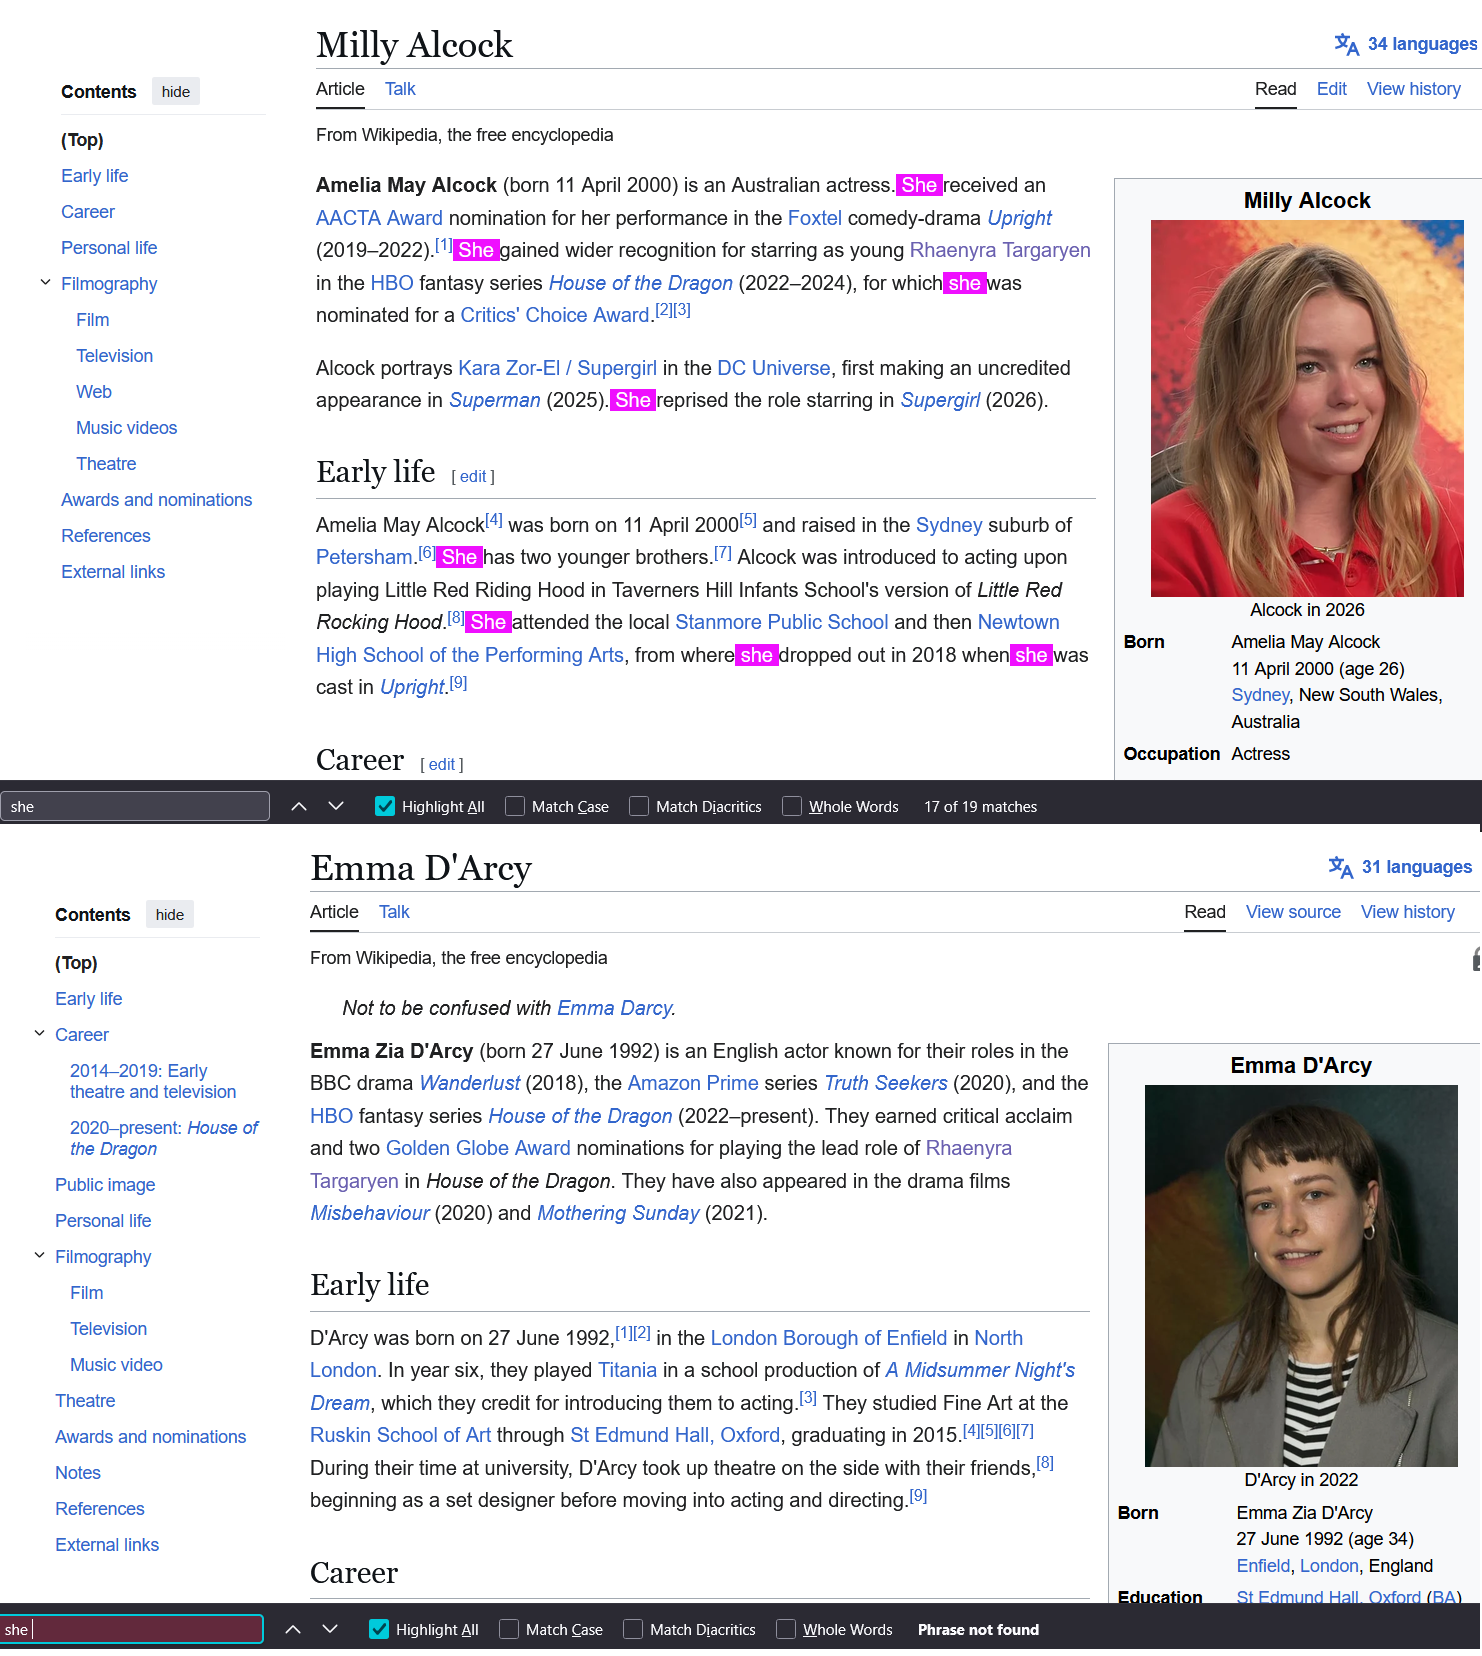
Task: Open the Amazon Prime link
Action: tap(693, 1083)
